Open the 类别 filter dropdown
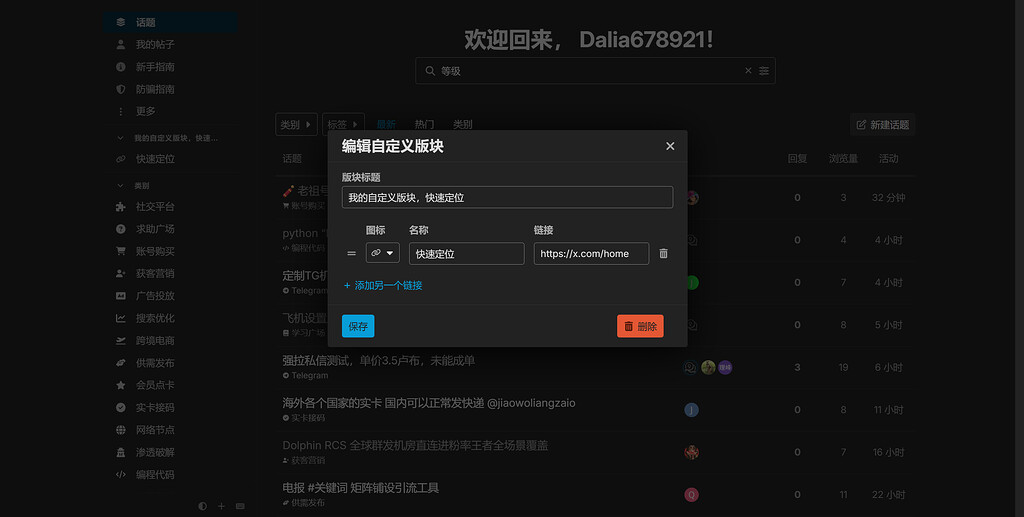 (x=296, y=124)
